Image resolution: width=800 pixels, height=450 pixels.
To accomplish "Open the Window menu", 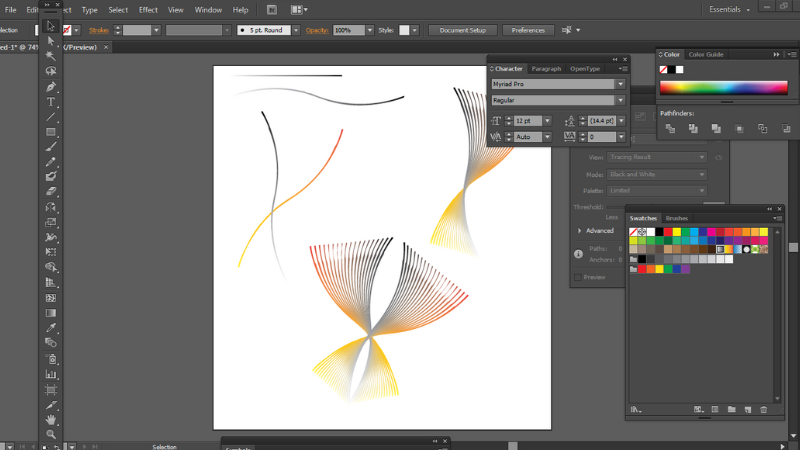I will (208, 10).
